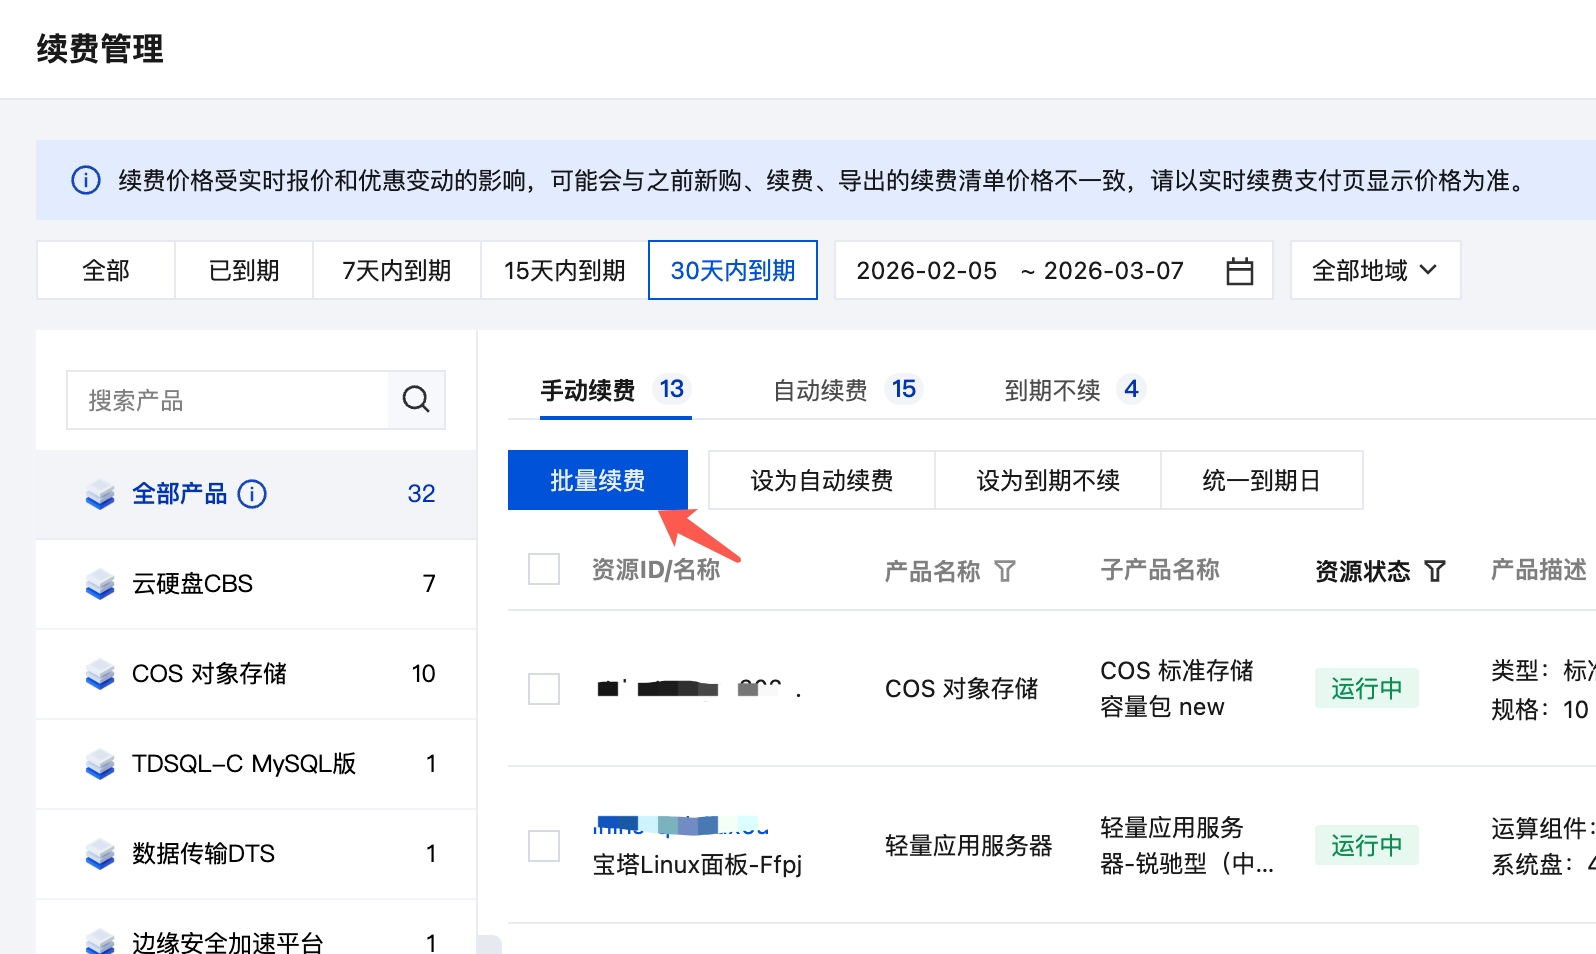Viewport: 1596px width, 954px height.
Task: Click the 到期不续 count badge 4
Action: (x=1131, y=389)
